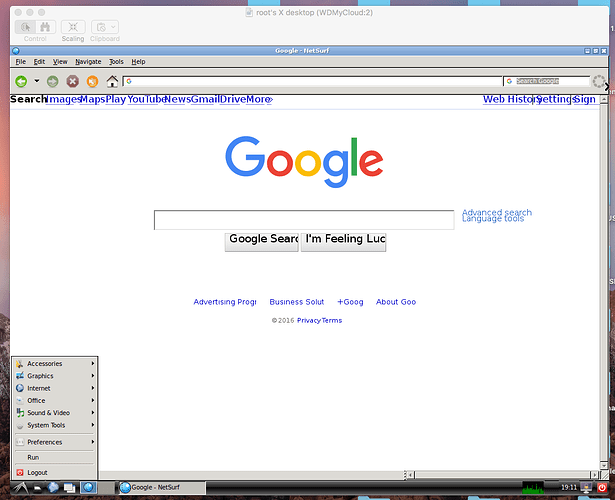Expand the More » link
This screenshot has height=500, width=615.
pos(259,99)
